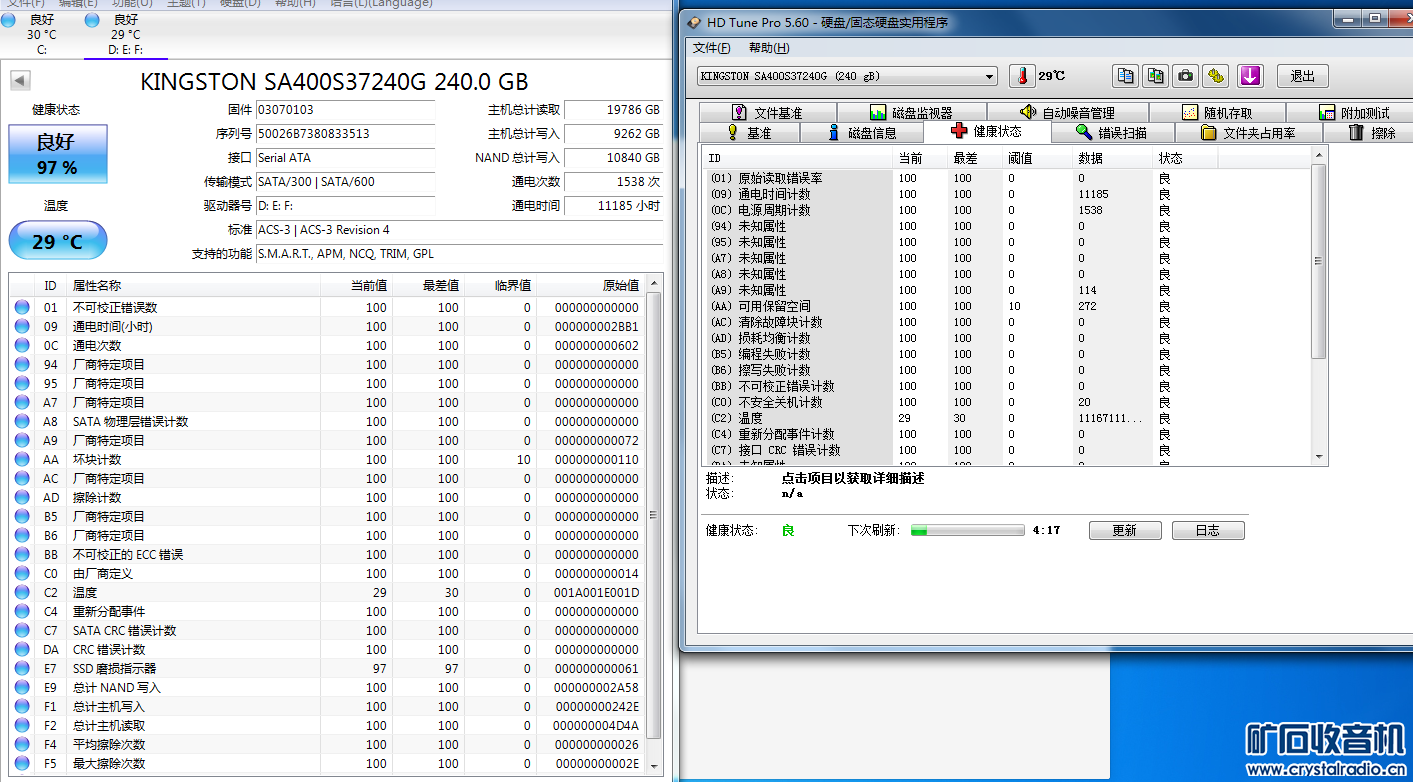Screen dimensions: 1413x782
Task: Select the (C2) 温度 row in HD Tune
Action: tap(1005, 418)
